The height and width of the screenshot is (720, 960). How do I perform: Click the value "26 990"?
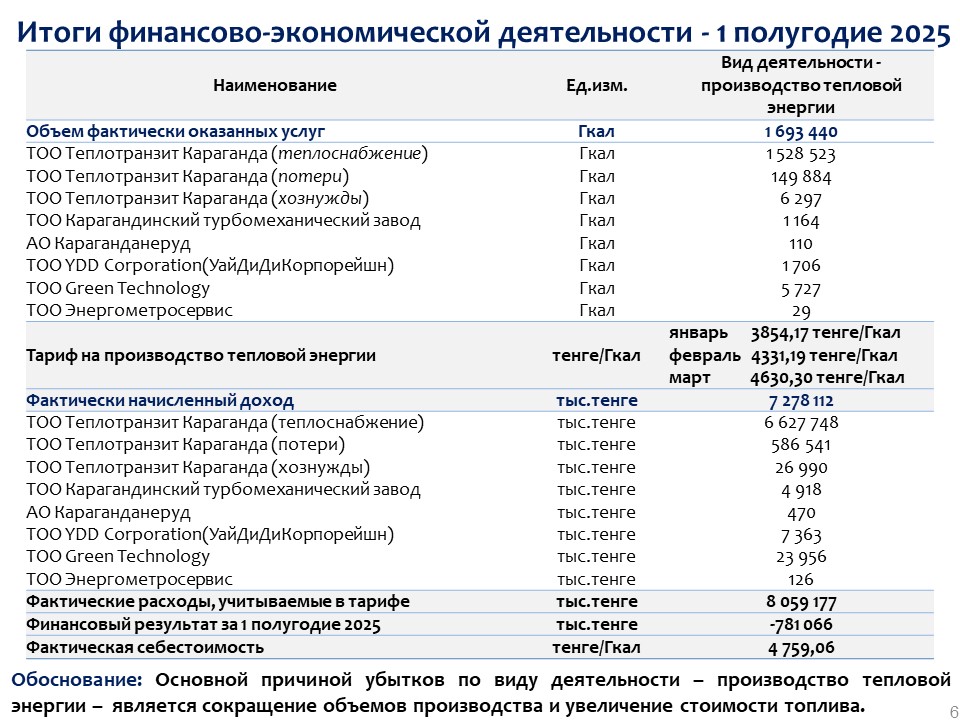801,468
